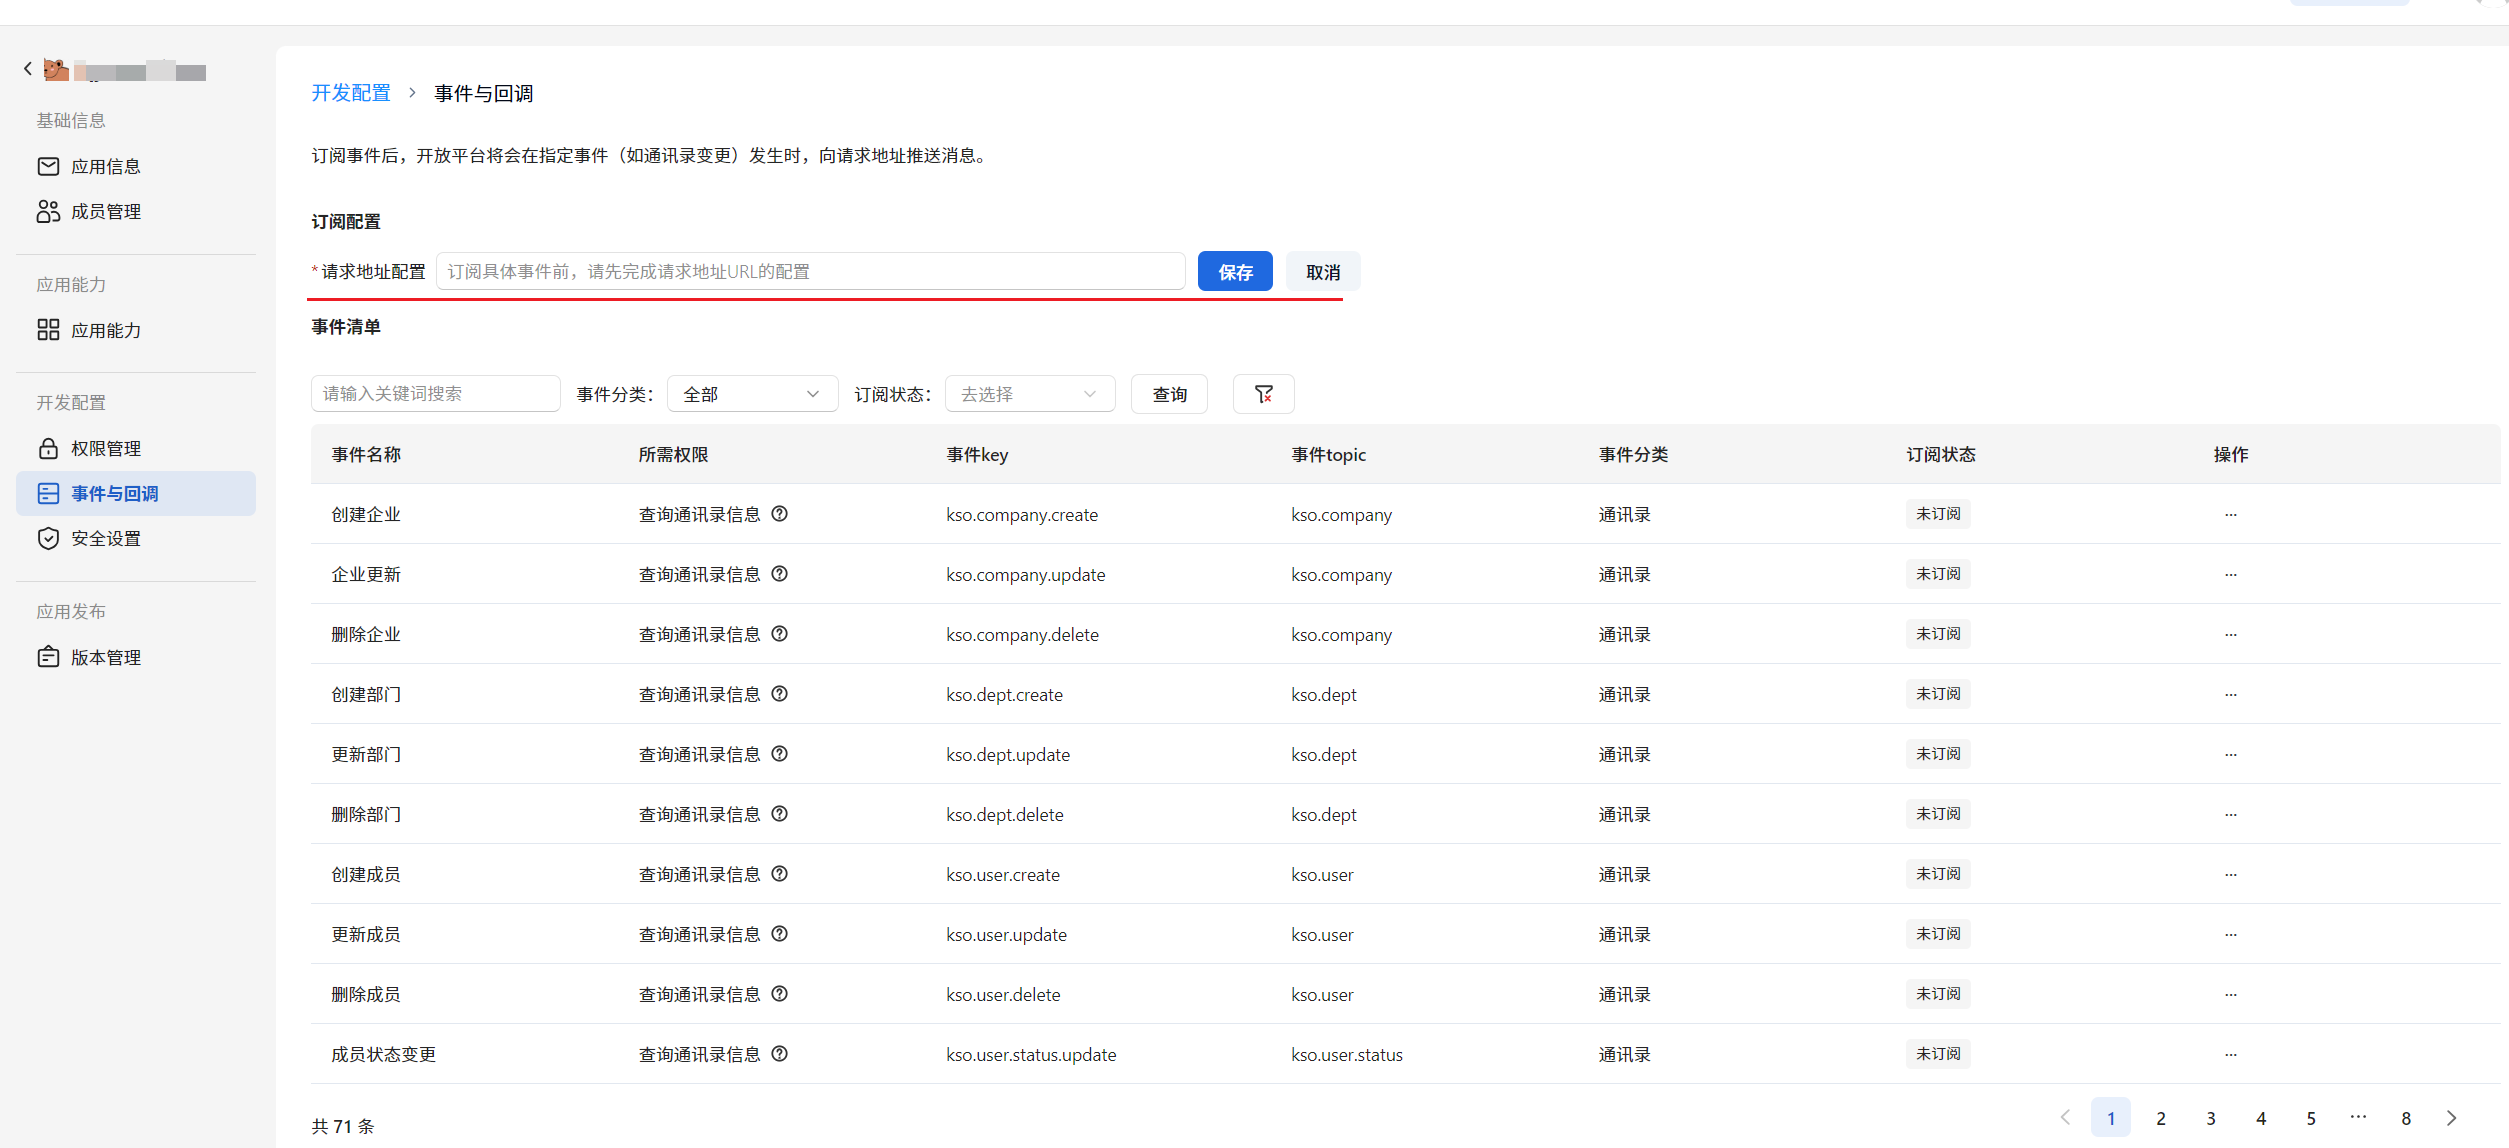Click the help icon beside 成员状态变更 permission
Viewport: 2509px width, 1148px height.
coord(781,1053)
